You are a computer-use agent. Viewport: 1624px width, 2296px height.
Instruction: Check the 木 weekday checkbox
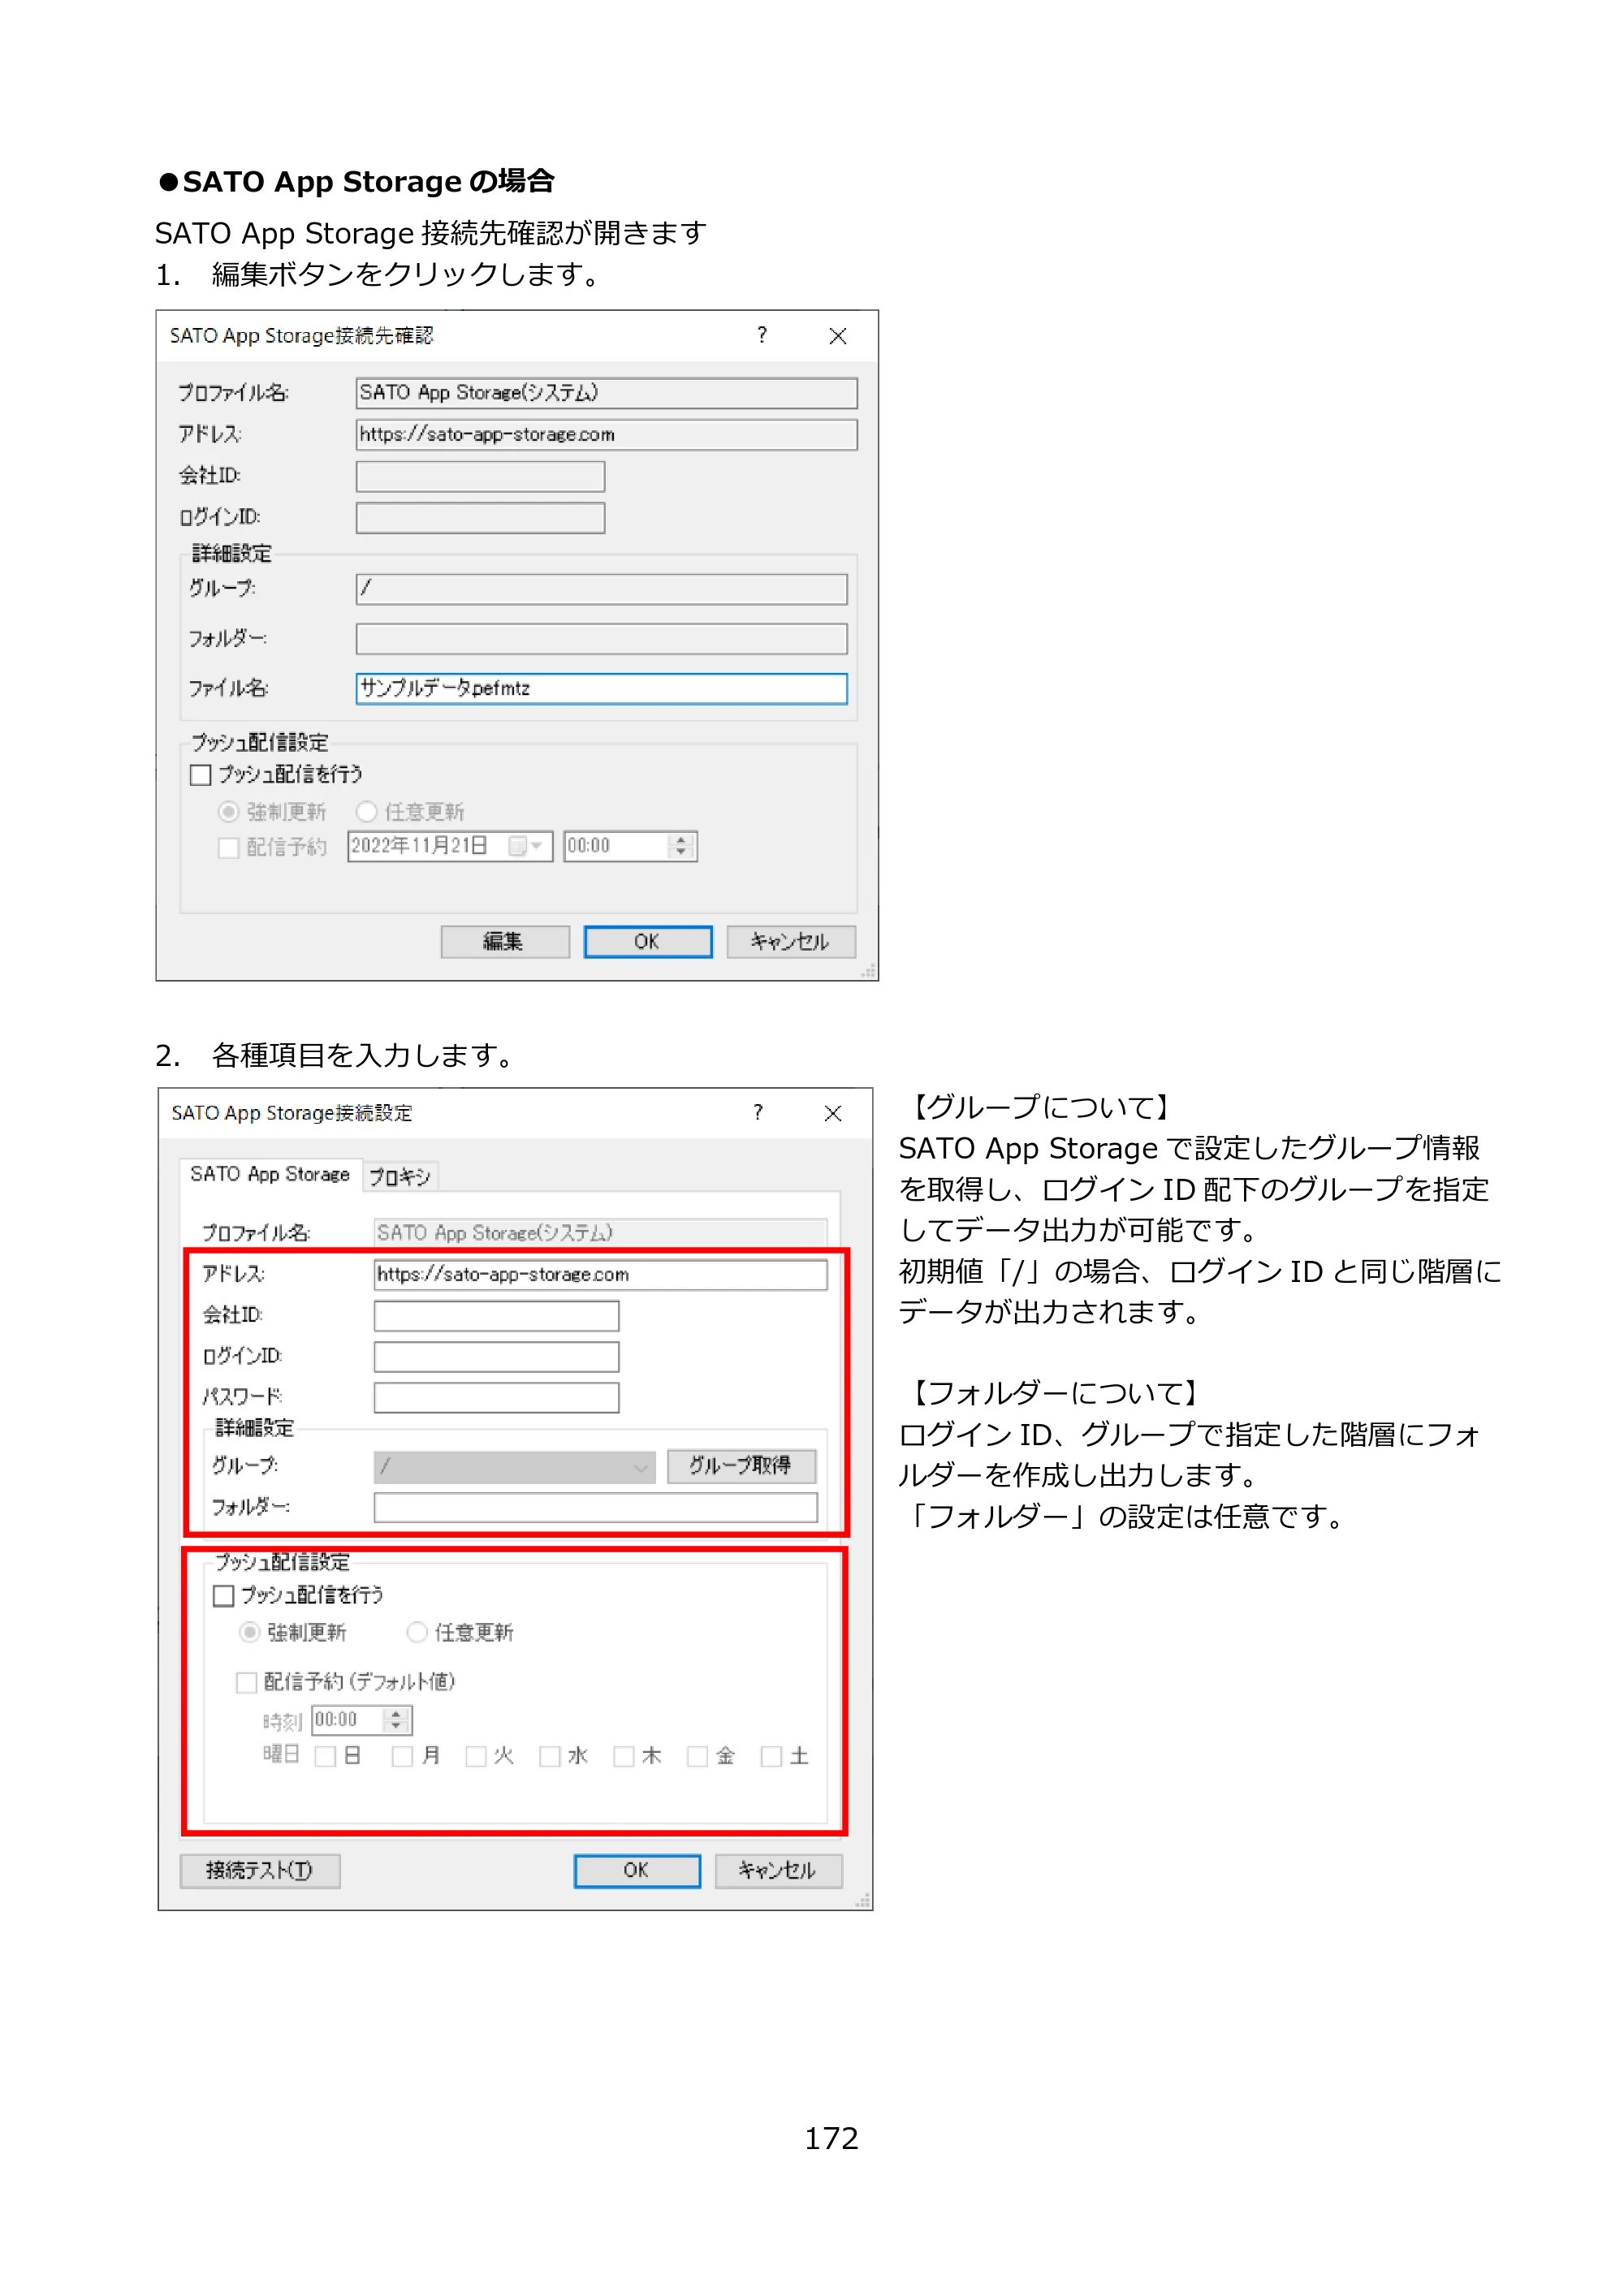point(624,1757)
